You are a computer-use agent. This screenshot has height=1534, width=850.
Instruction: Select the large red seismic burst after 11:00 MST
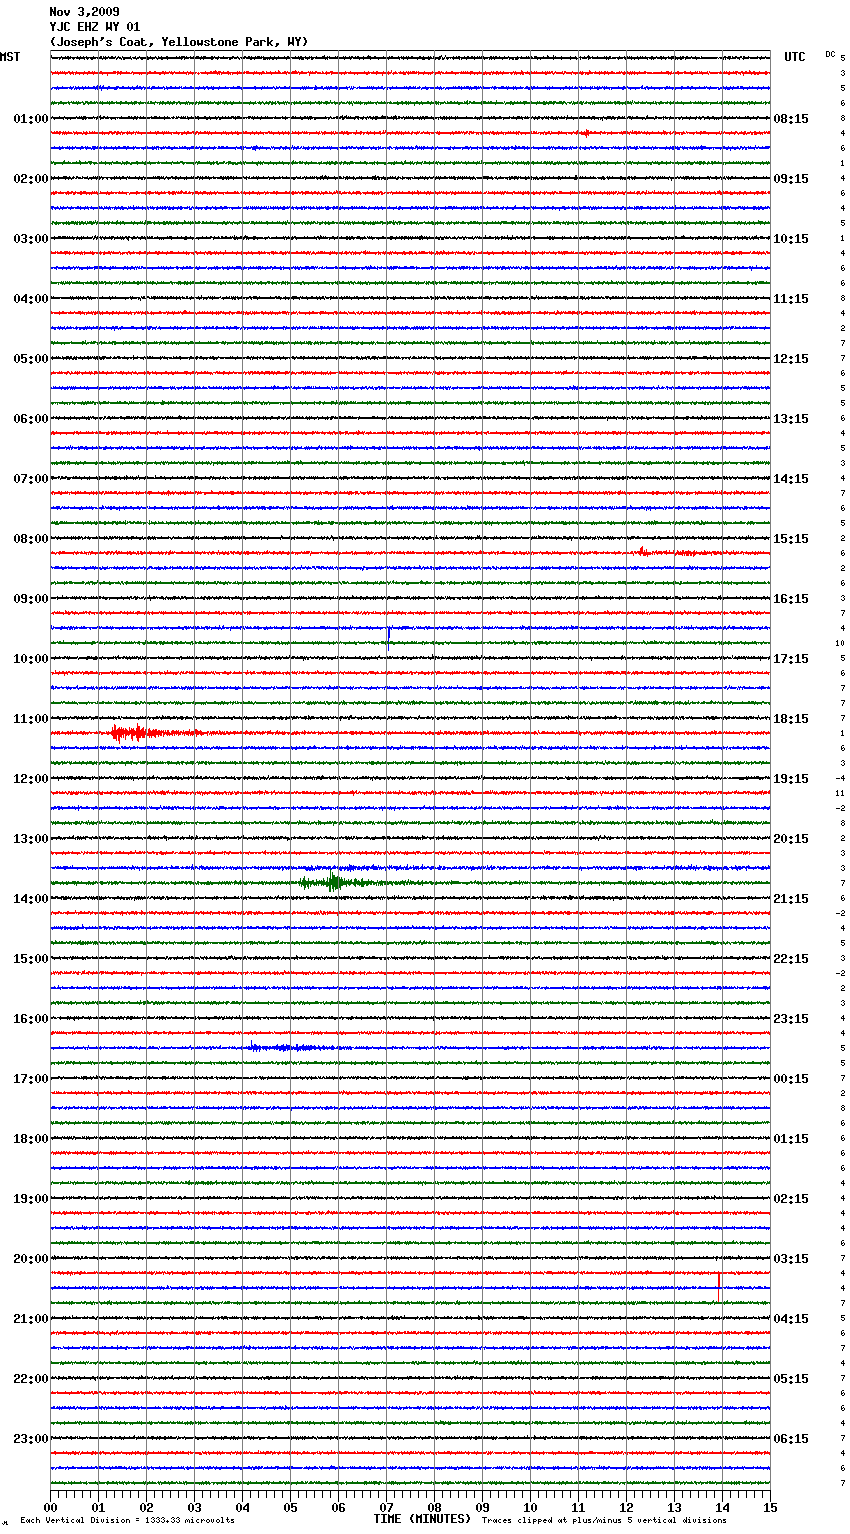[x=155, y=733]
